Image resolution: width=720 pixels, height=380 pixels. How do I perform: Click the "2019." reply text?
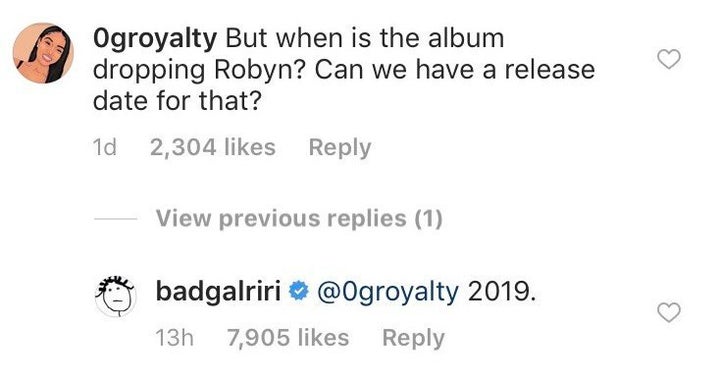(x=502, y=291)
